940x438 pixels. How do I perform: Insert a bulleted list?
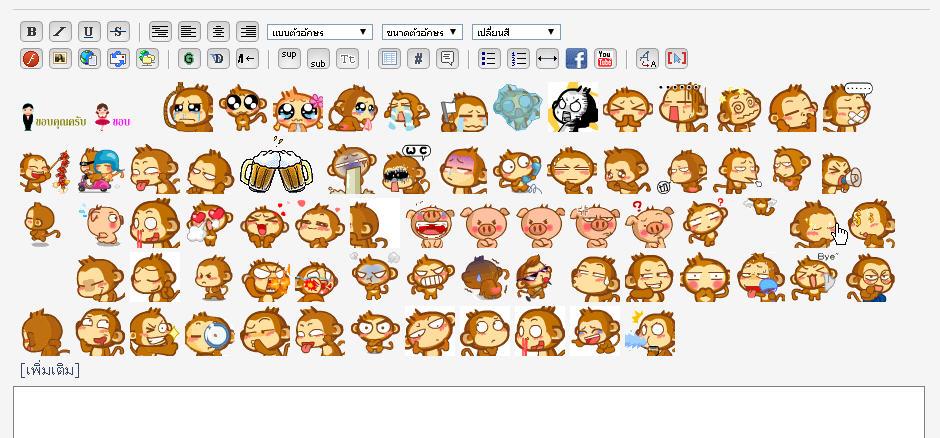click(489, 59)
